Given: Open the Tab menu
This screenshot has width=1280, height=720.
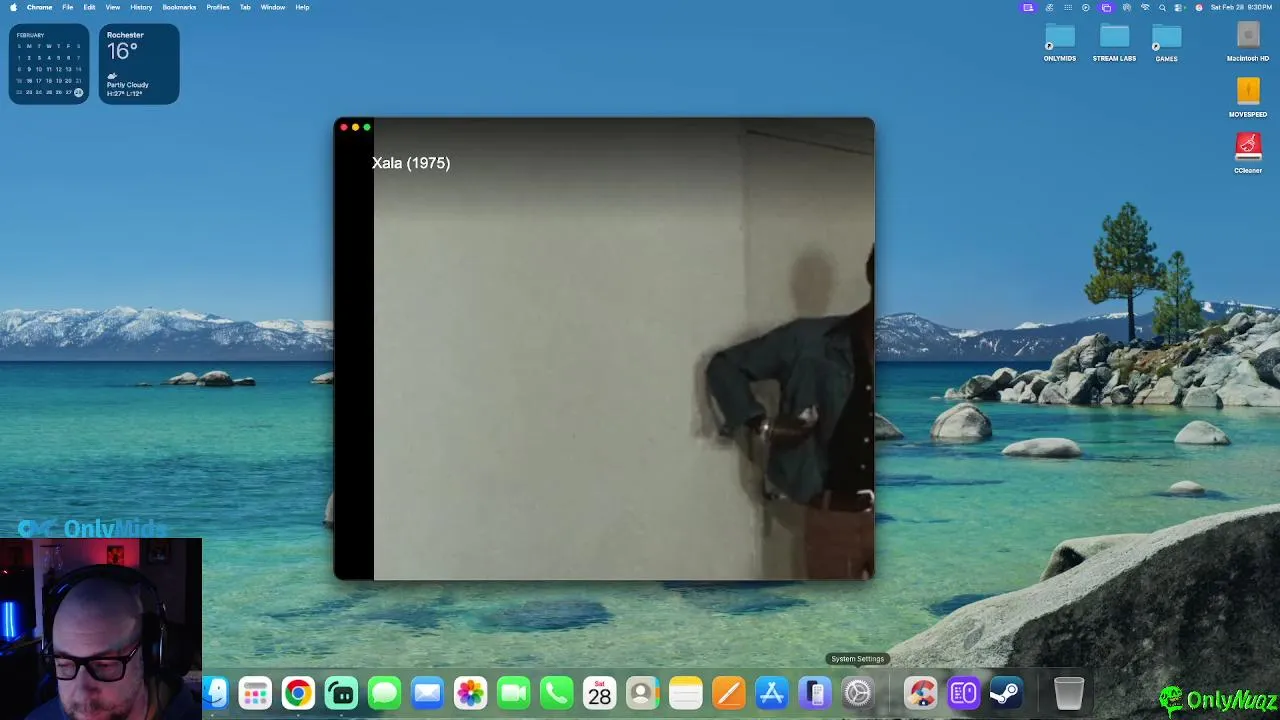Looking at the screenshot, I should [245, 7].
